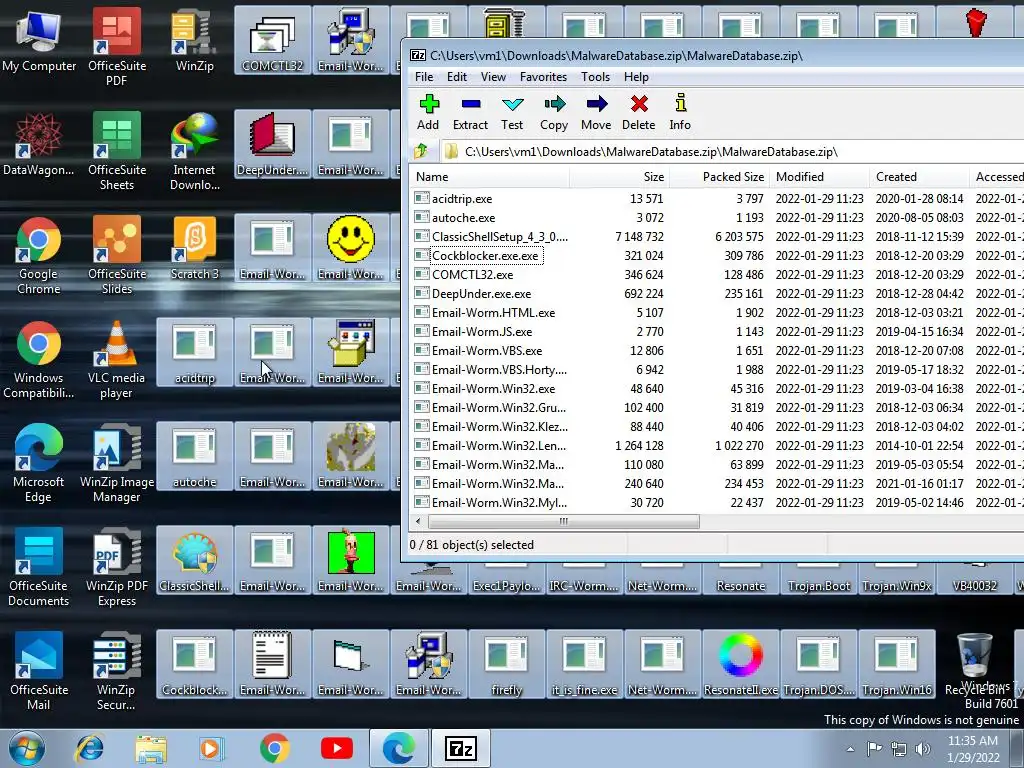Click the Google Chrome desktop icon
Viewport: 1024px width, 768px height.
(39, 256)
